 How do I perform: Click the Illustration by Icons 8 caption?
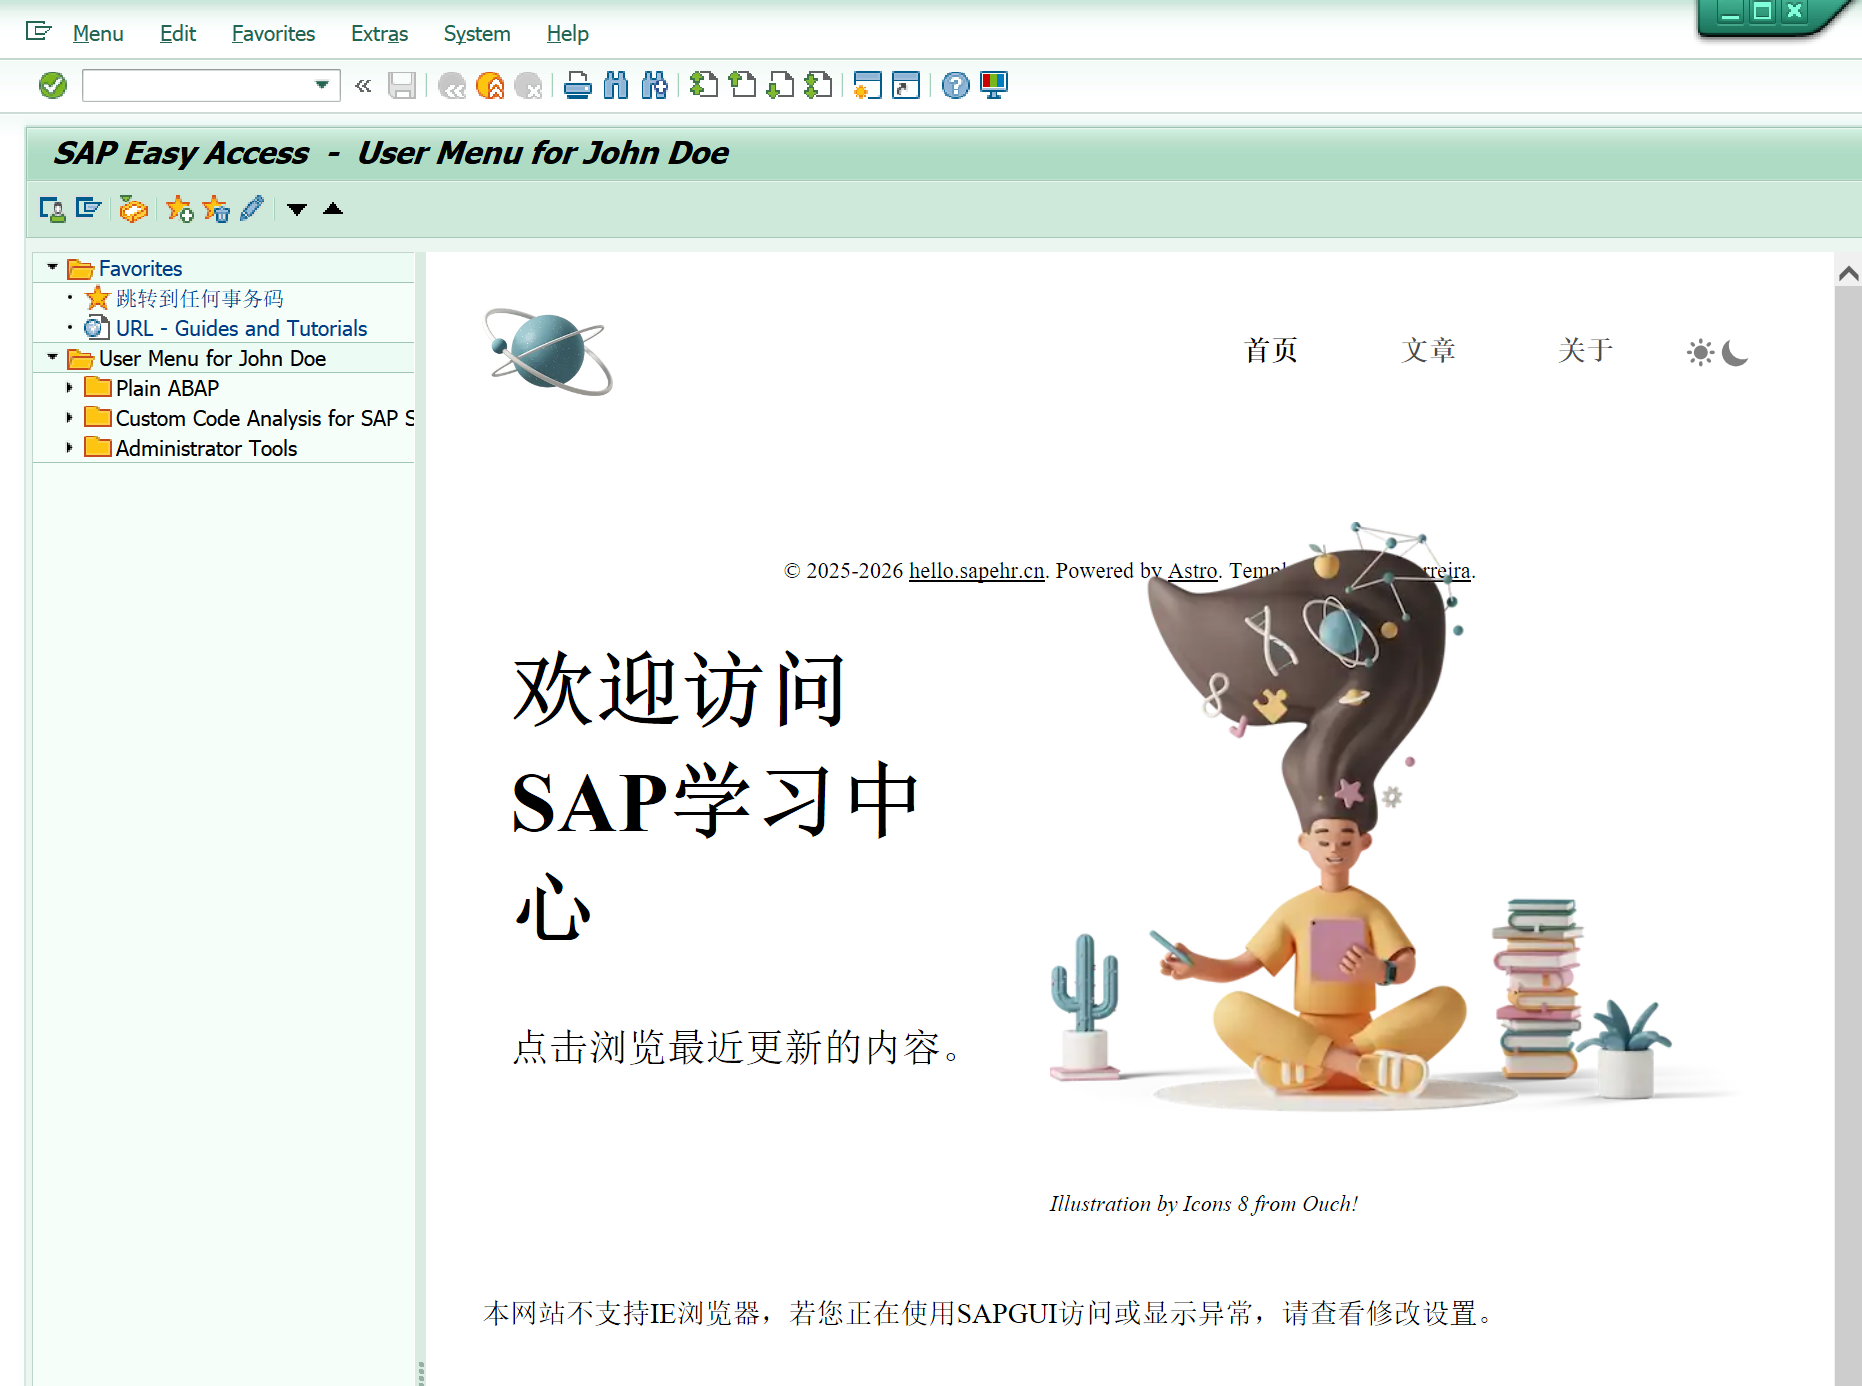pos(1203,1204)
